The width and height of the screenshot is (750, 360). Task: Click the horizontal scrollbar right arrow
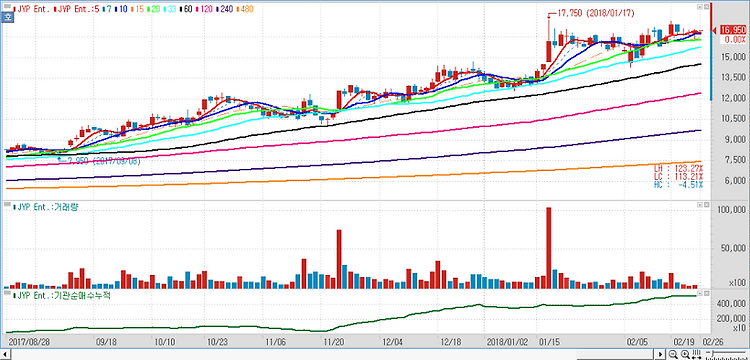click(661, 355)
